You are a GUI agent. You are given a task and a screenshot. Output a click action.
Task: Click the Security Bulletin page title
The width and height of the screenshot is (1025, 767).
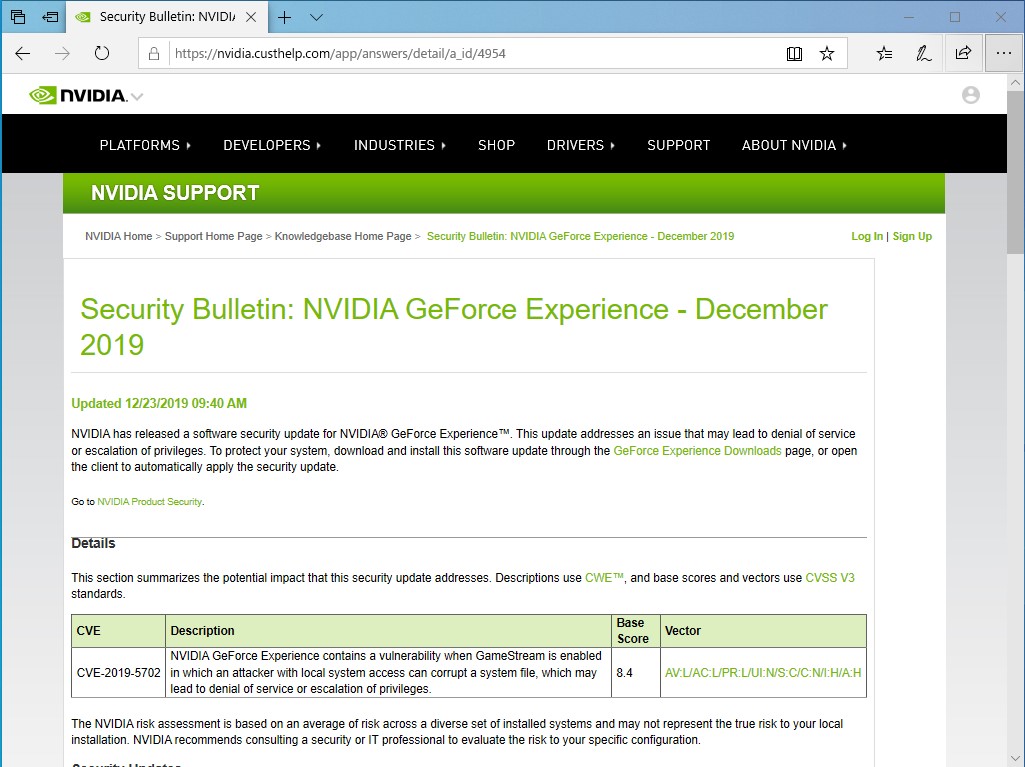454,327
